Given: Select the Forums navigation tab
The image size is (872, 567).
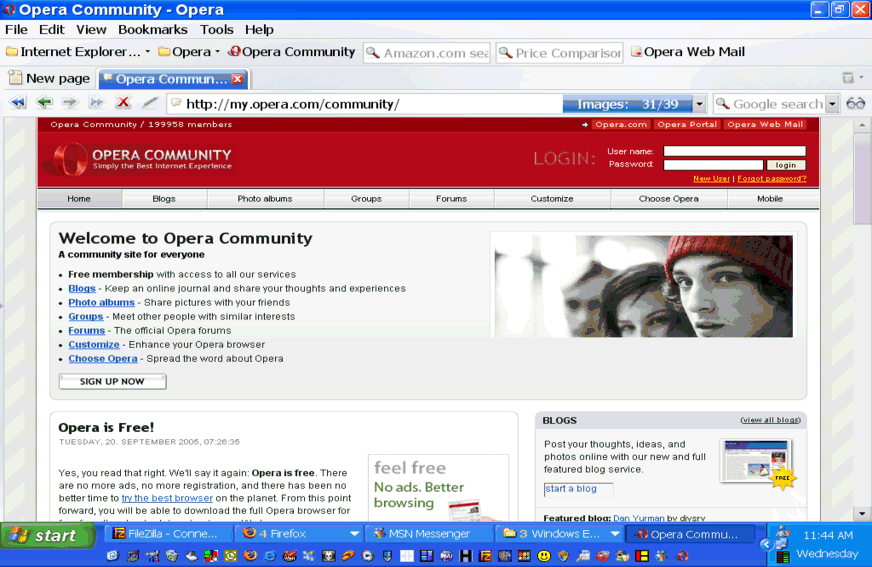Looking at the screenshot, I should coord(452,198).
